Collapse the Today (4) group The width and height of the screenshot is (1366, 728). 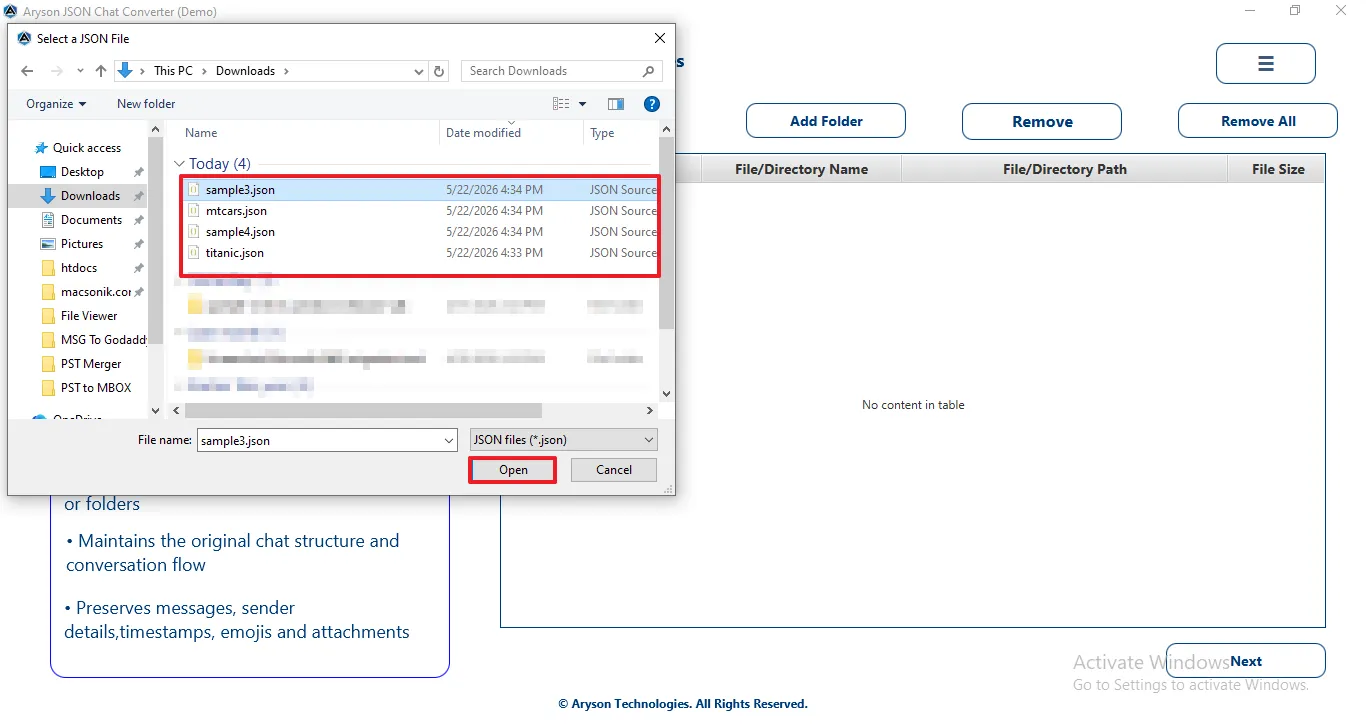[x=180, y=164]
